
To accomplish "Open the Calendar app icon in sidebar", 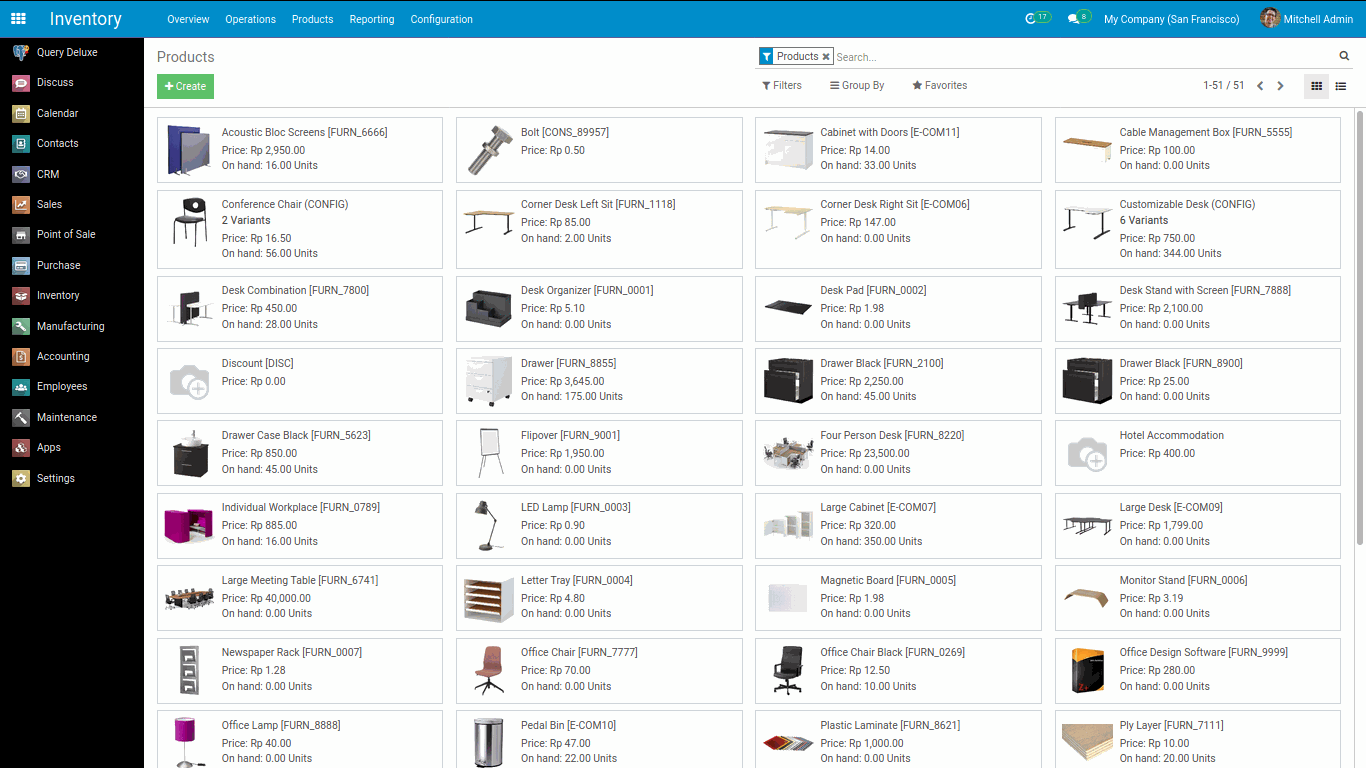I will pos(20,114).
